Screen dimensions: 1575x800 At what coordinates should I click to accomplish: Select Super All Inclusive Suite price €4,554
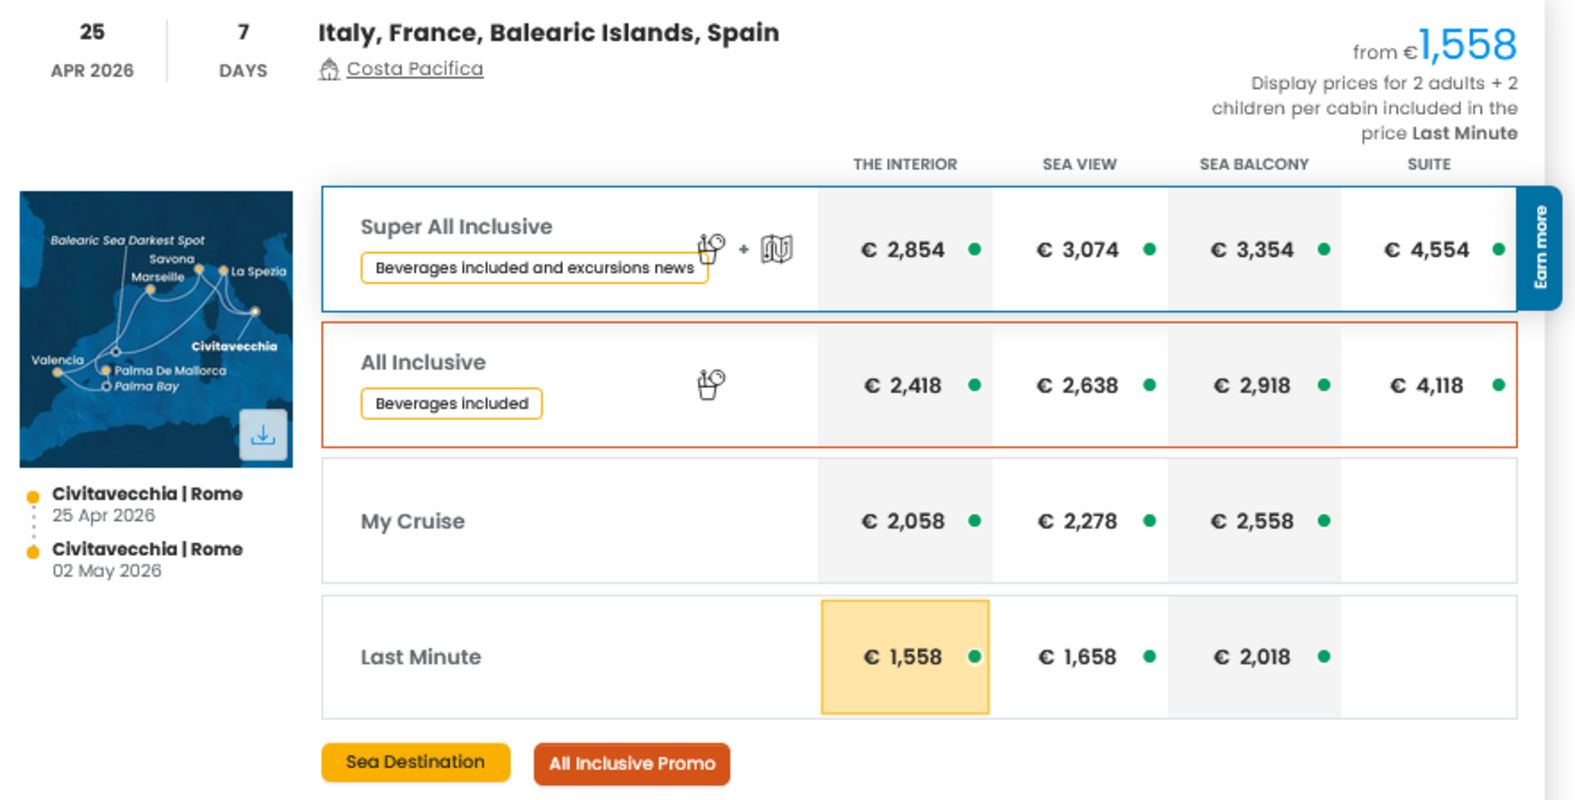(x=1428, y=250)
